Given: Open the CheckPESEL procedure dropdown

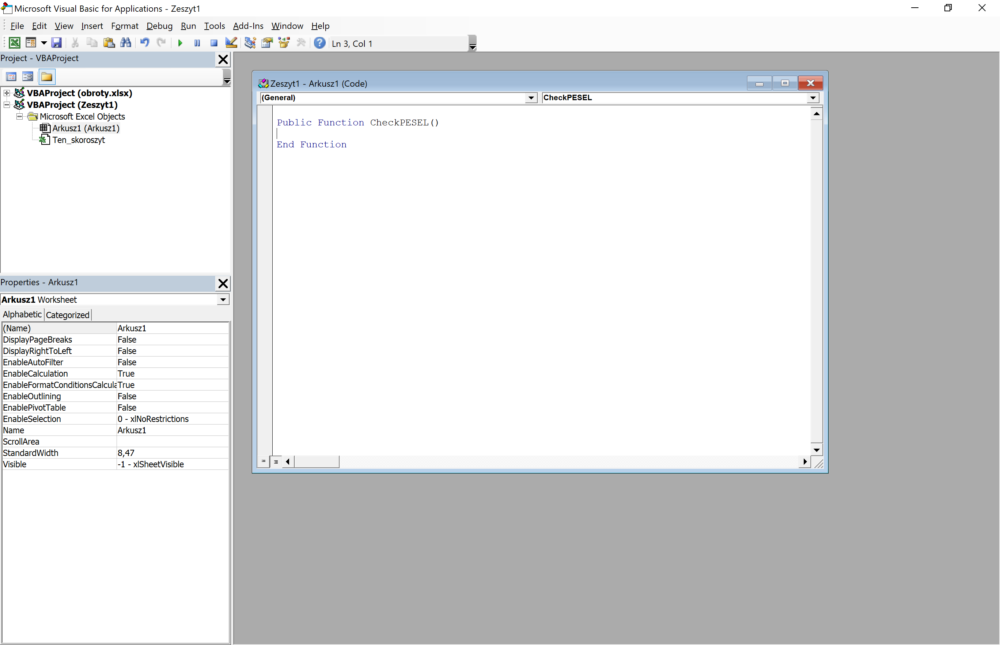Looking at the screenshot, I should pyautogui.click(x=812, y=98).
